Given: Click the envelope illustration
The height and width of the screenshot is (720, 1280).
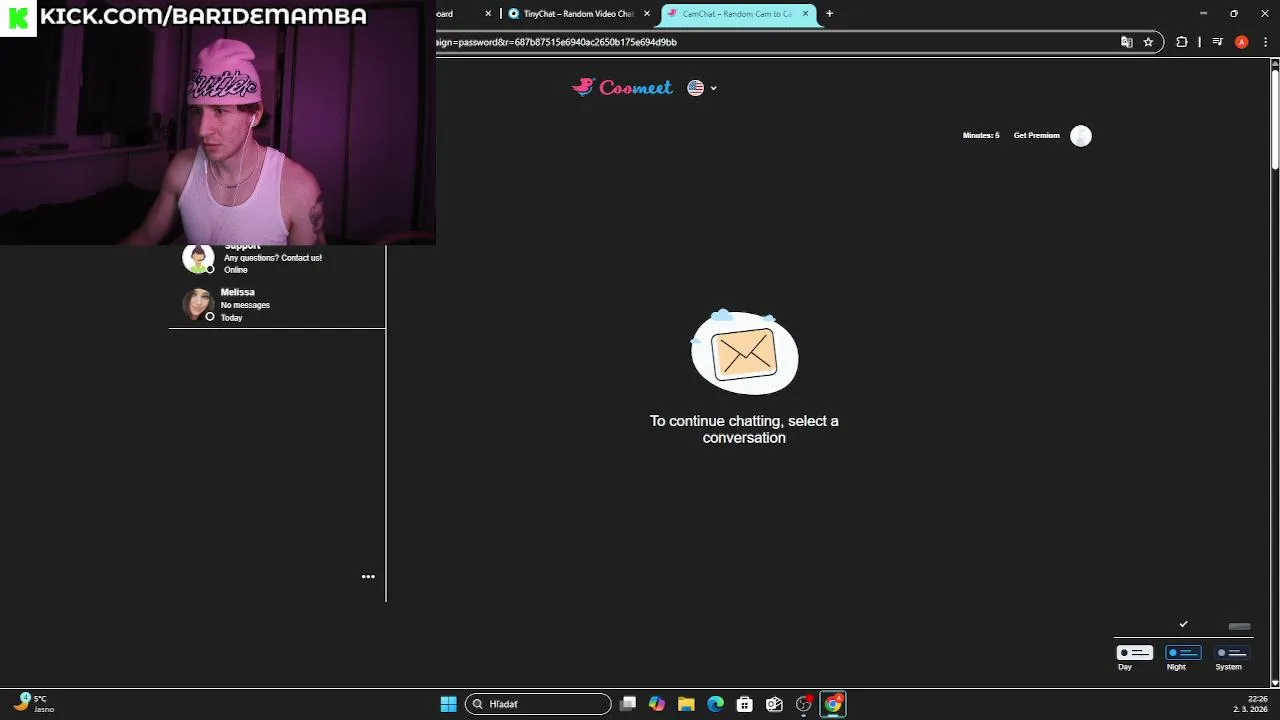Looking at the screenshot, I should tap(744, 353).
